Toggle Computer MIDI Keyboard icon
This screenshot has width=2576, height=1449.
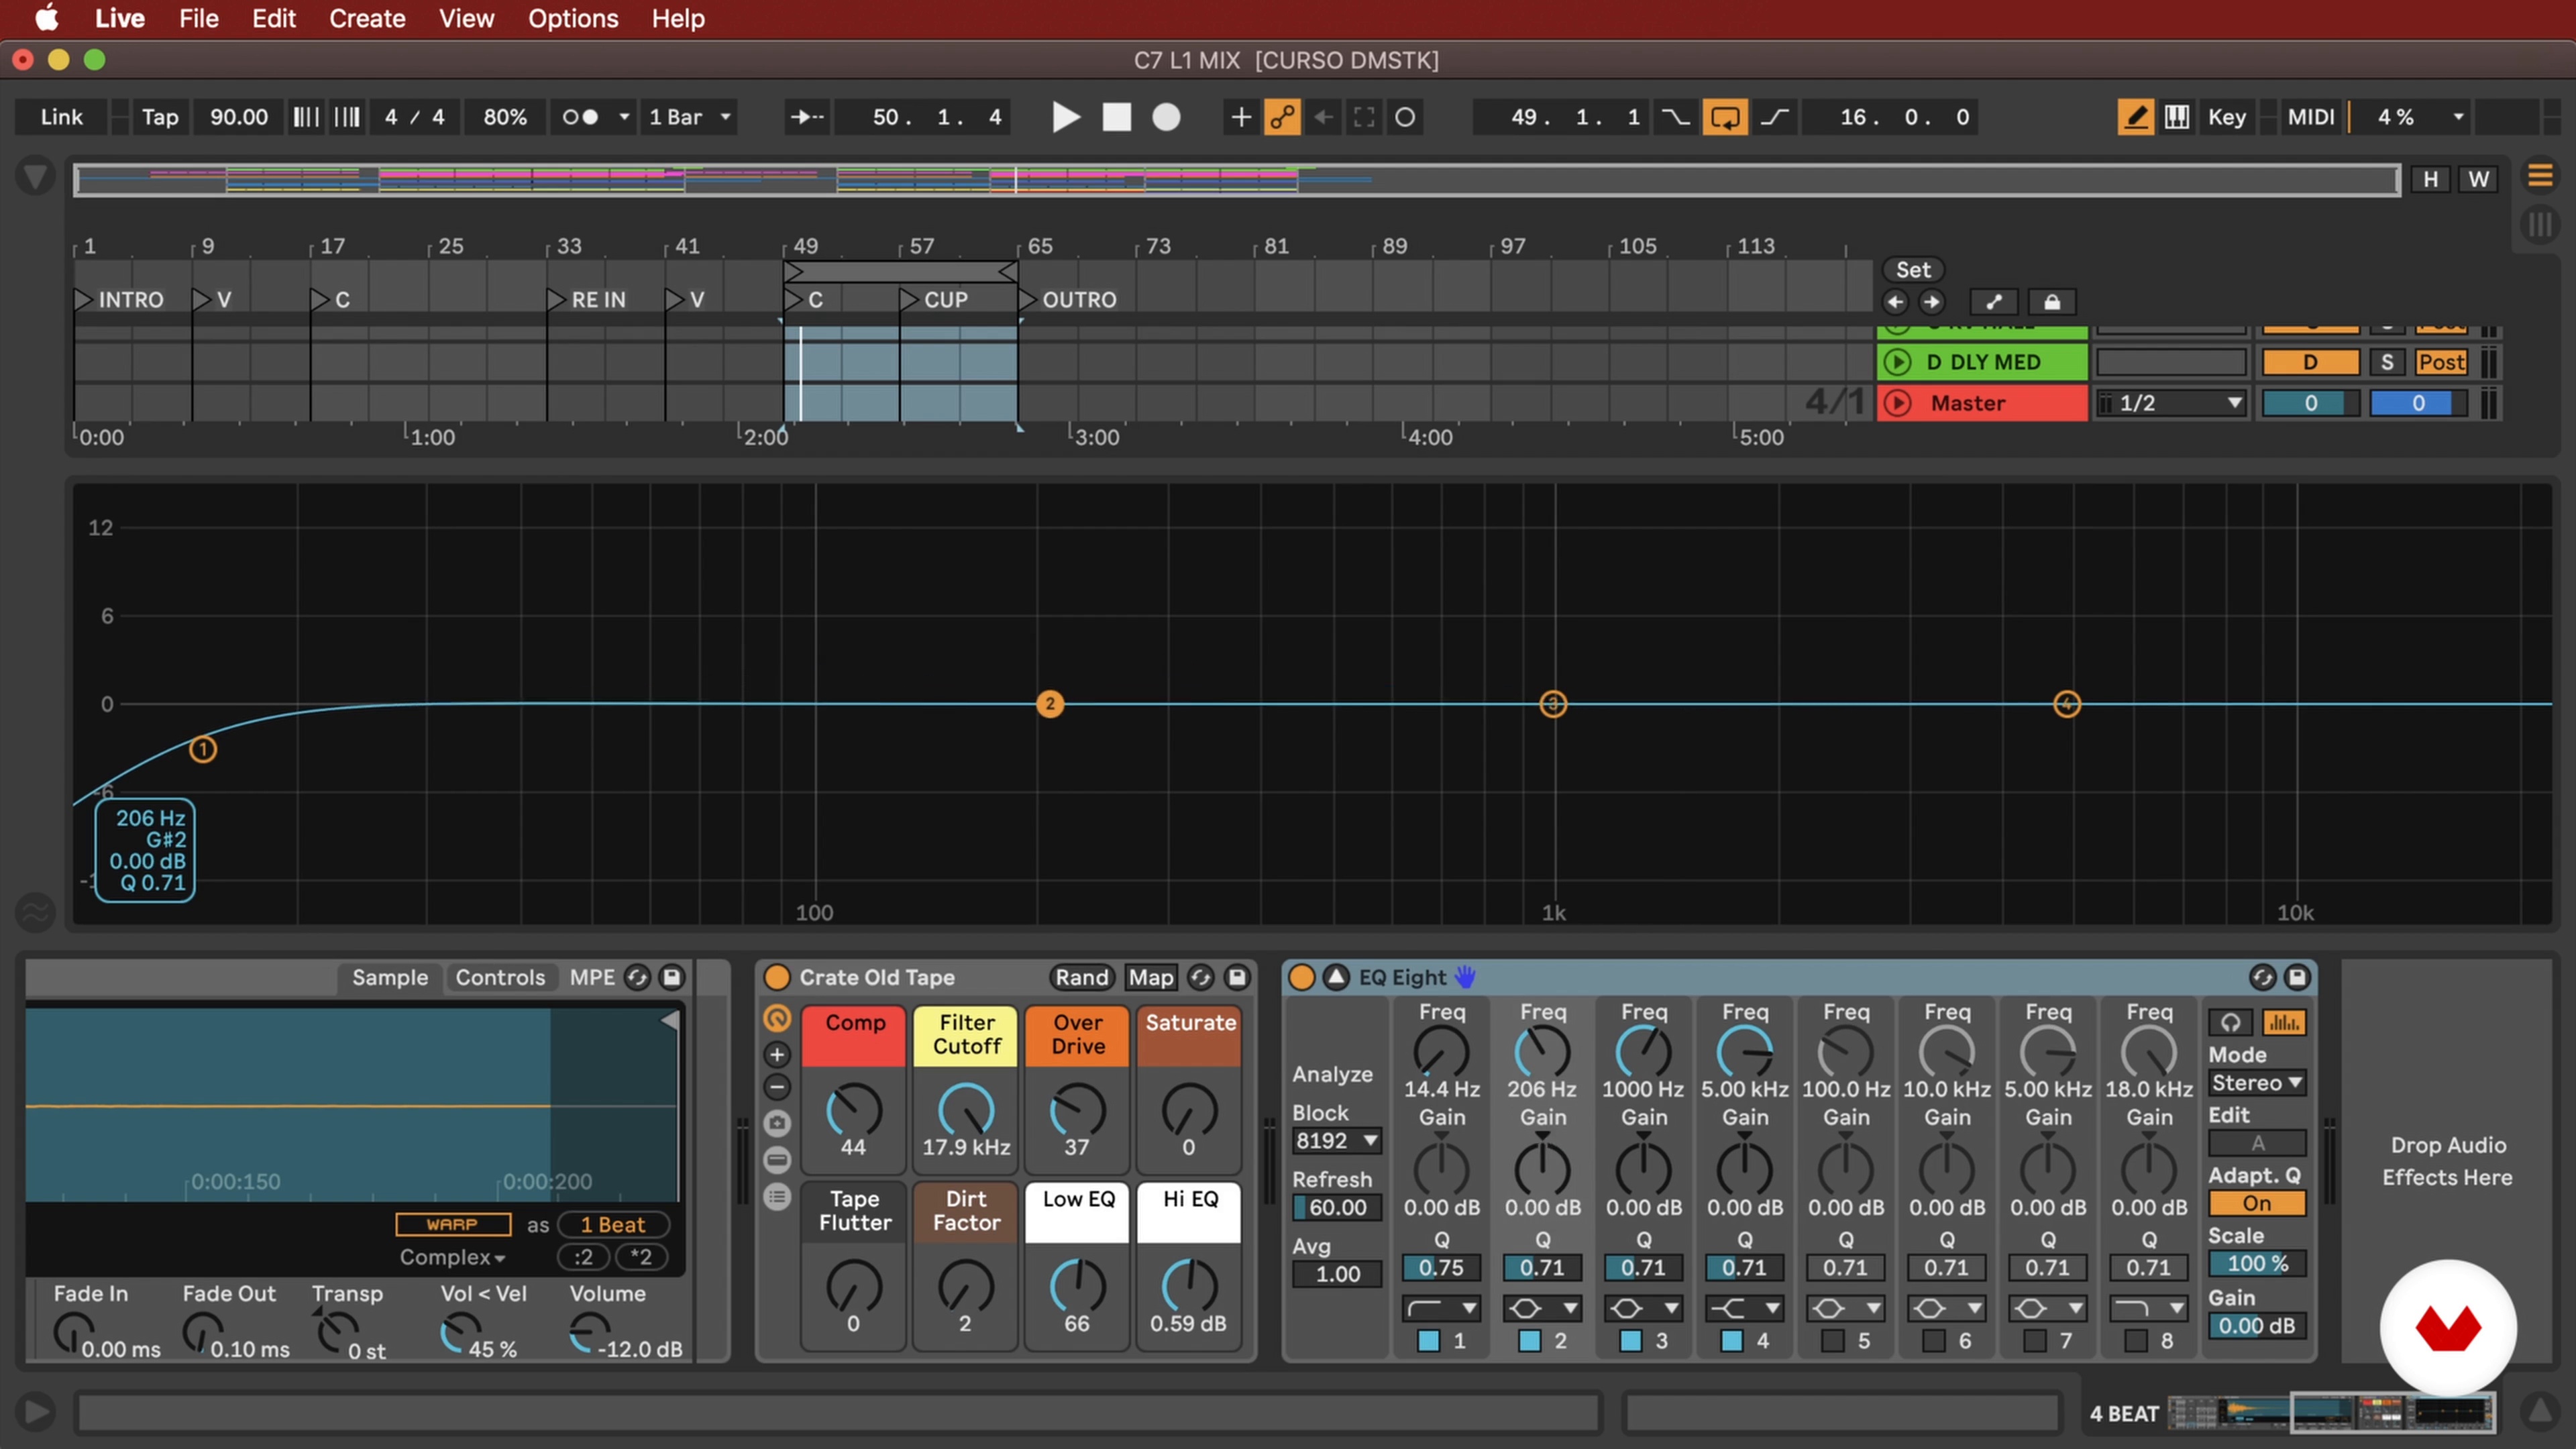click(2176, 117)
